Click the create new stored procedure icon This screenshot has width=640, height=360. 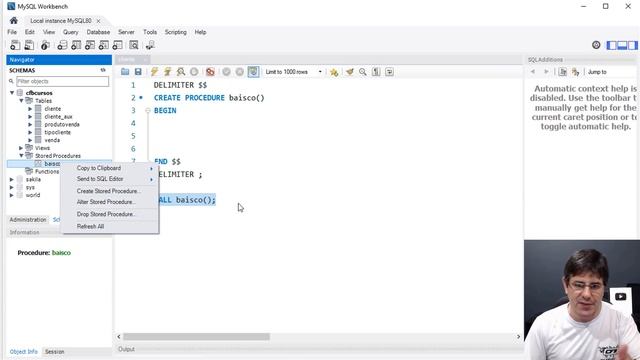point(104,45)
